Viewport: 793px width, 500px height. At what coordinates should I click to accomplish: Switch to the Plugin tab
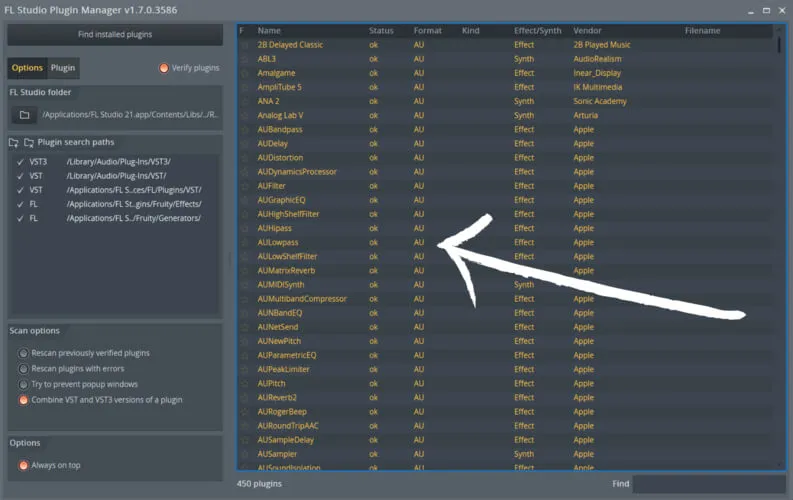coord(63,68)
